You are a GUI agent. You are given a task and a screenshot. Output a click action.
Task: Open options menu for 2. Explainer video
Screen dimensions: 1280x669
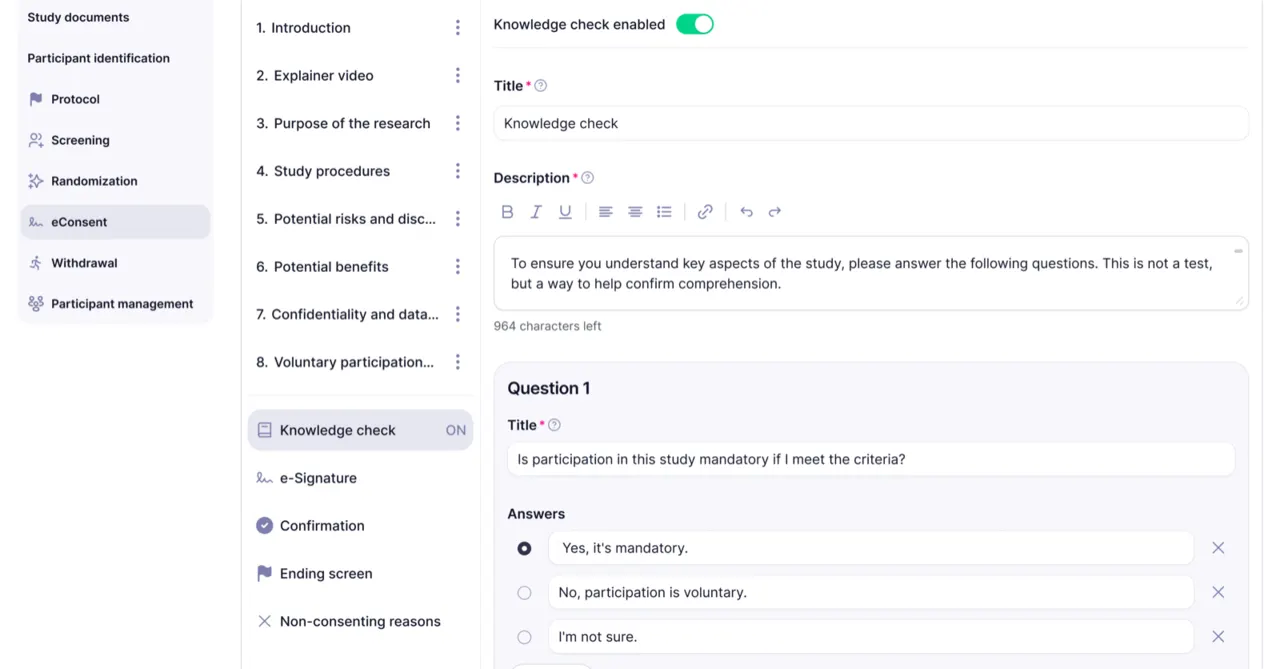pyautogui.click(x=458, y=75)
